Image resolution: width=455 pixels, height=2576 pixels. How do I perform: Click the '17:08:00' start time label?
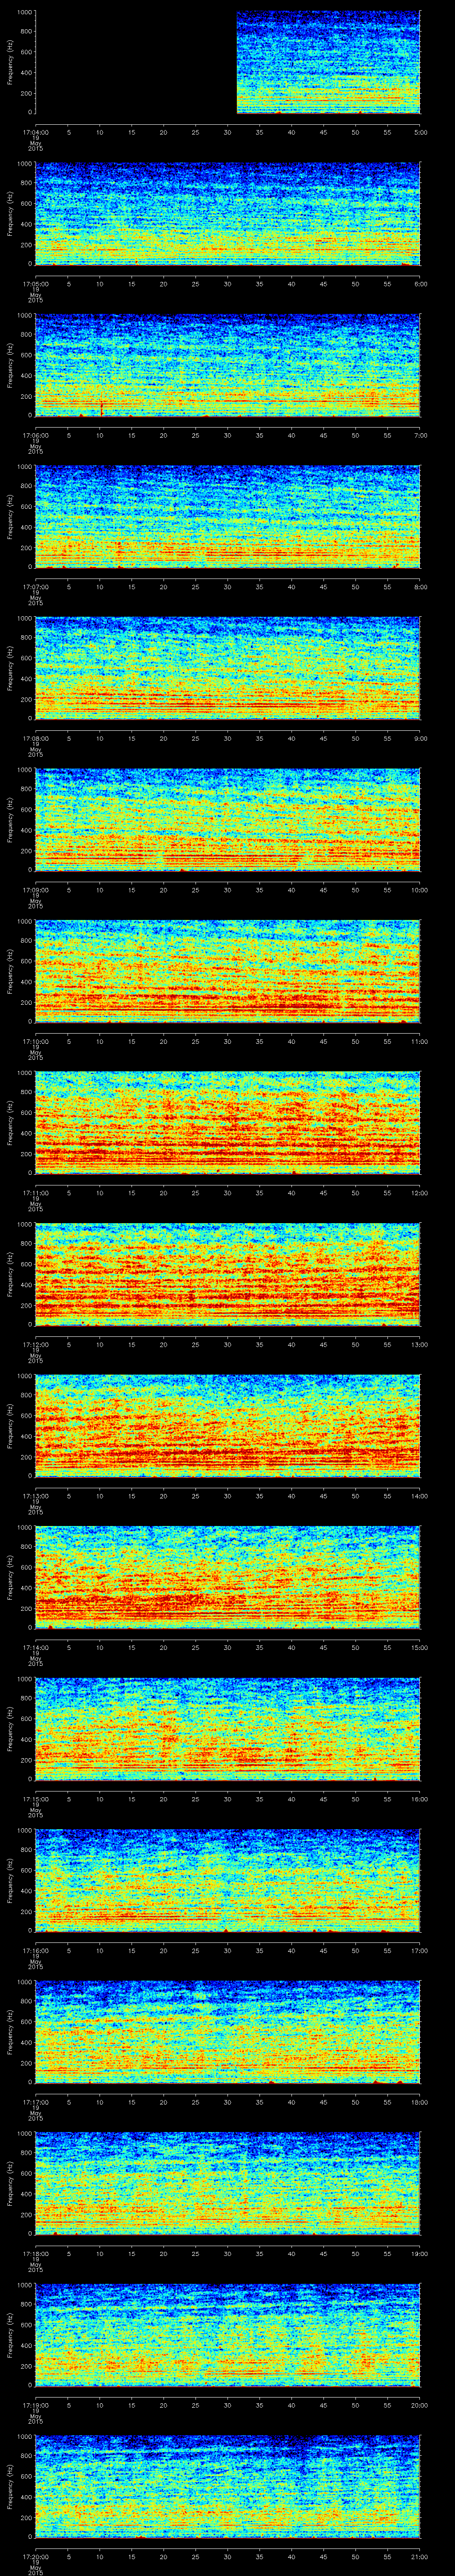[x=35, y=738]
